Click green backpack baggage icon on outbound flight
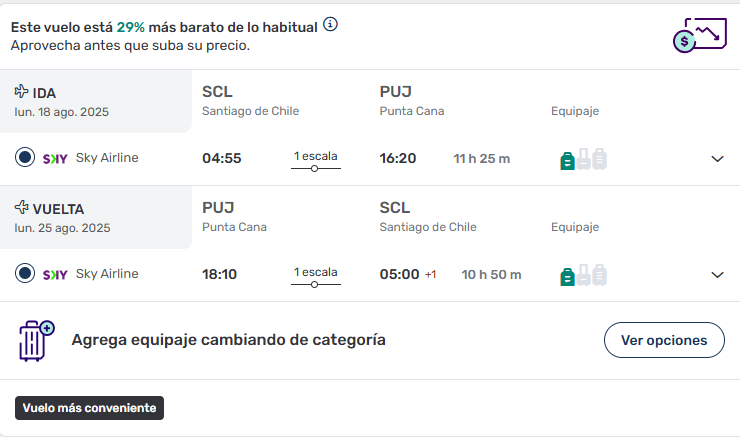740x437 pixels. pyautogui.click(x=567, y=160)
